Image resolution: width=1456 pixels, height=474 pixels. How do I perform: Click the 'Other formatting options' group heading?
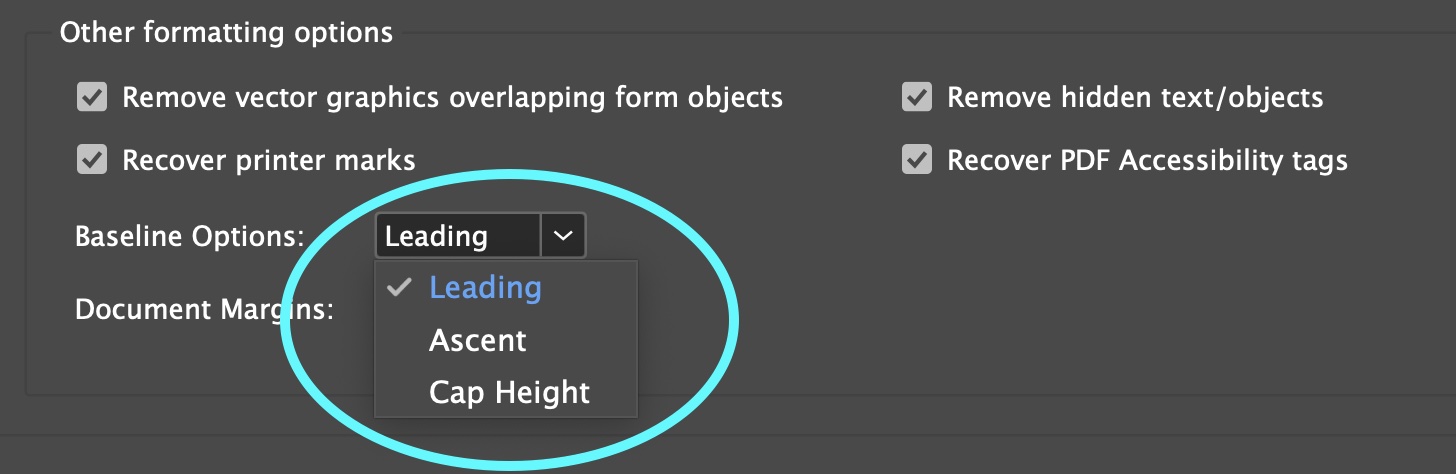point(226,33)
